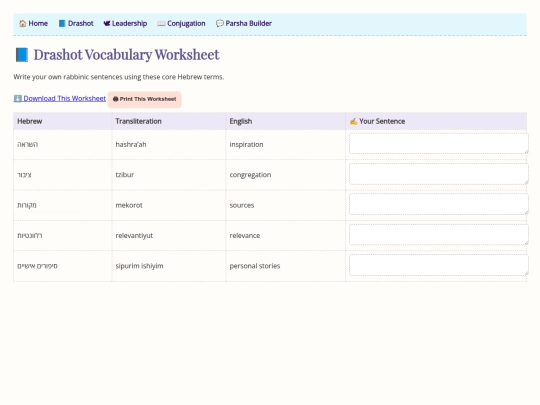
Task: Go to the Home nav link
Action: click(33, 23)
